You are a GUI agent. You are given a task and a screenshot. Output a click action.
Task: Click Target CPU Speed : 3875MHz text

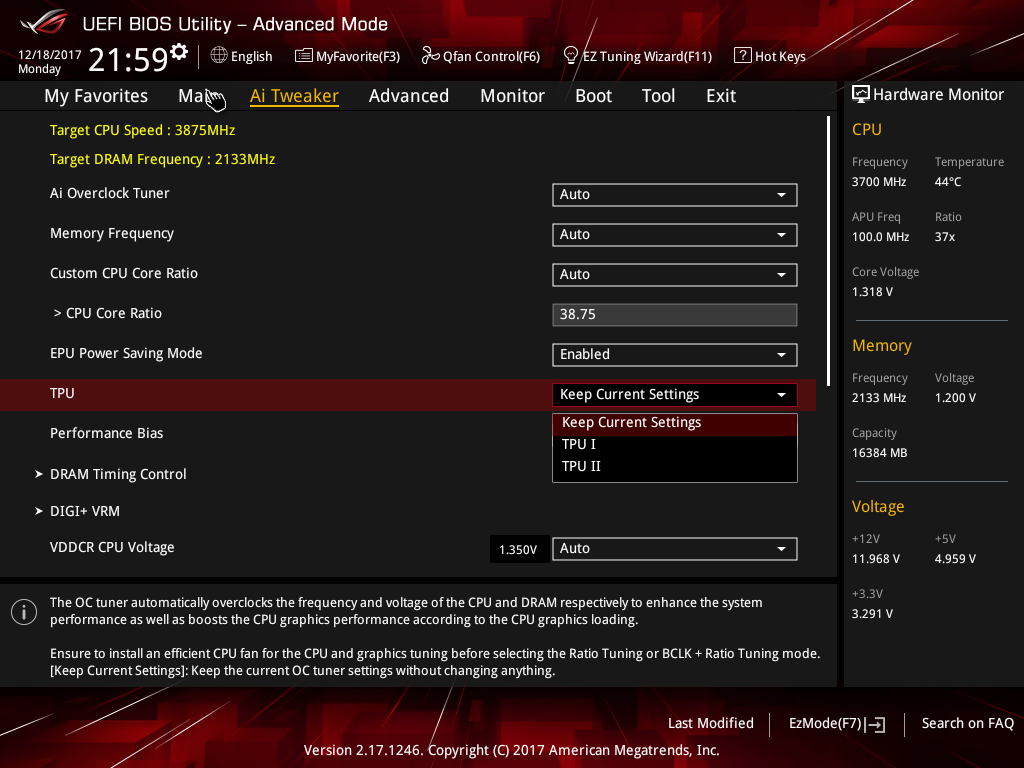click(x=142, y=130)
